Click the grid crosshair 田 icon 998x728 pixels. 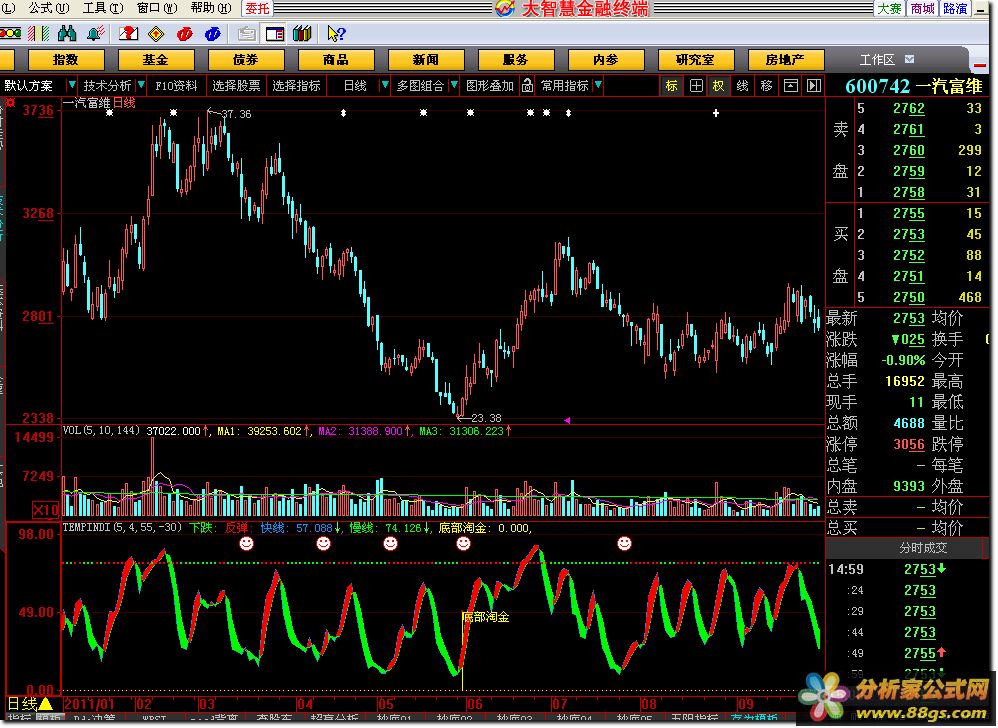696,85
